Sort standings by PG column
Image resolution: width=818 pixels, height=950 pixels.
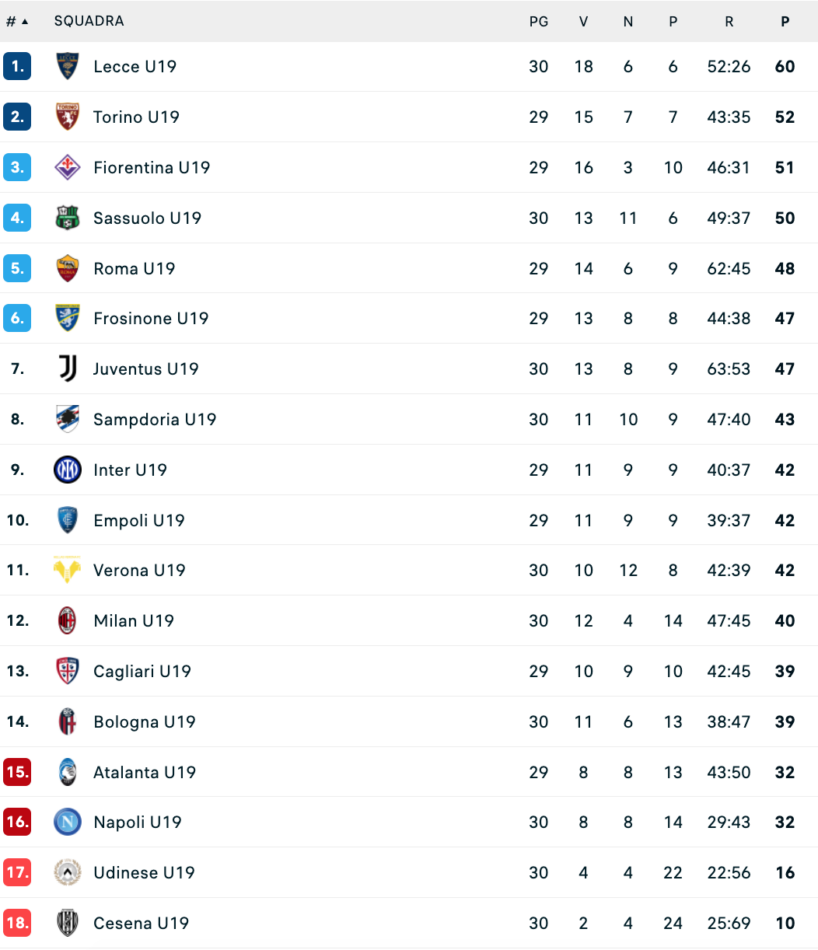(x=539, y=21)
